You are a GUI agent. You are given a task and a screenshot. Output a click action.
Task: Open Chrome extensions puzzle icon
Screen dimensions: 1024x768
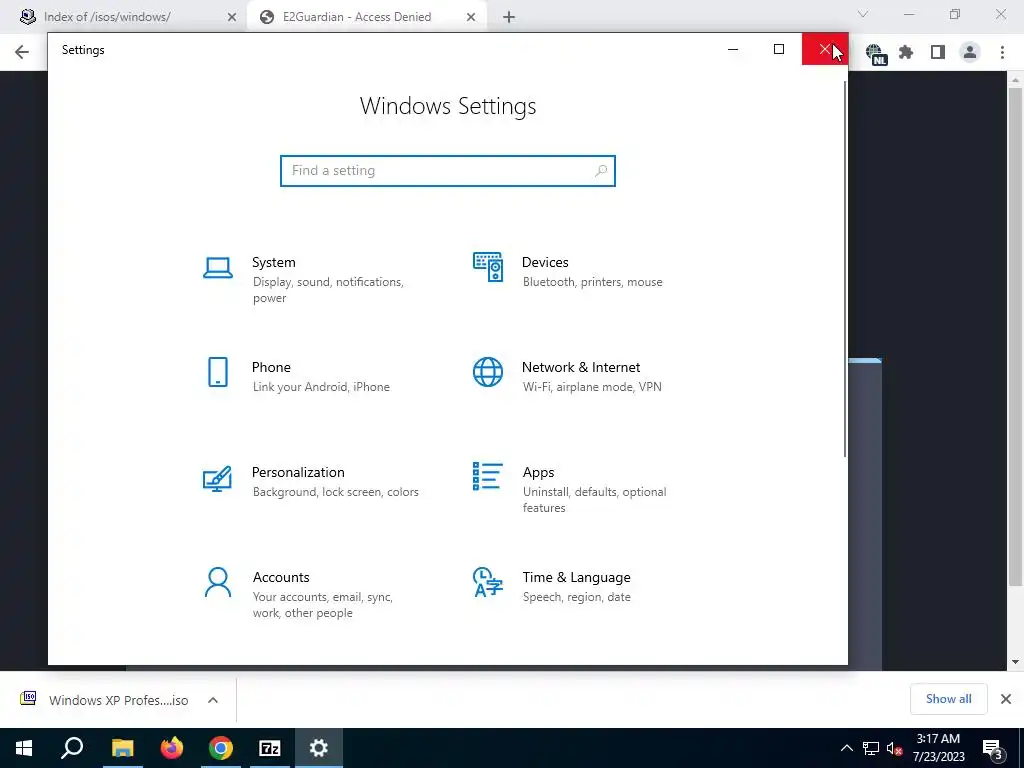906,52
